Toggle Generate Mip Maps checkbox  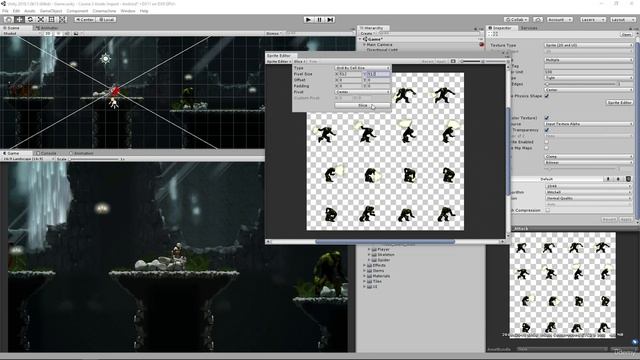pyautogui.click(x=547, y=148)
